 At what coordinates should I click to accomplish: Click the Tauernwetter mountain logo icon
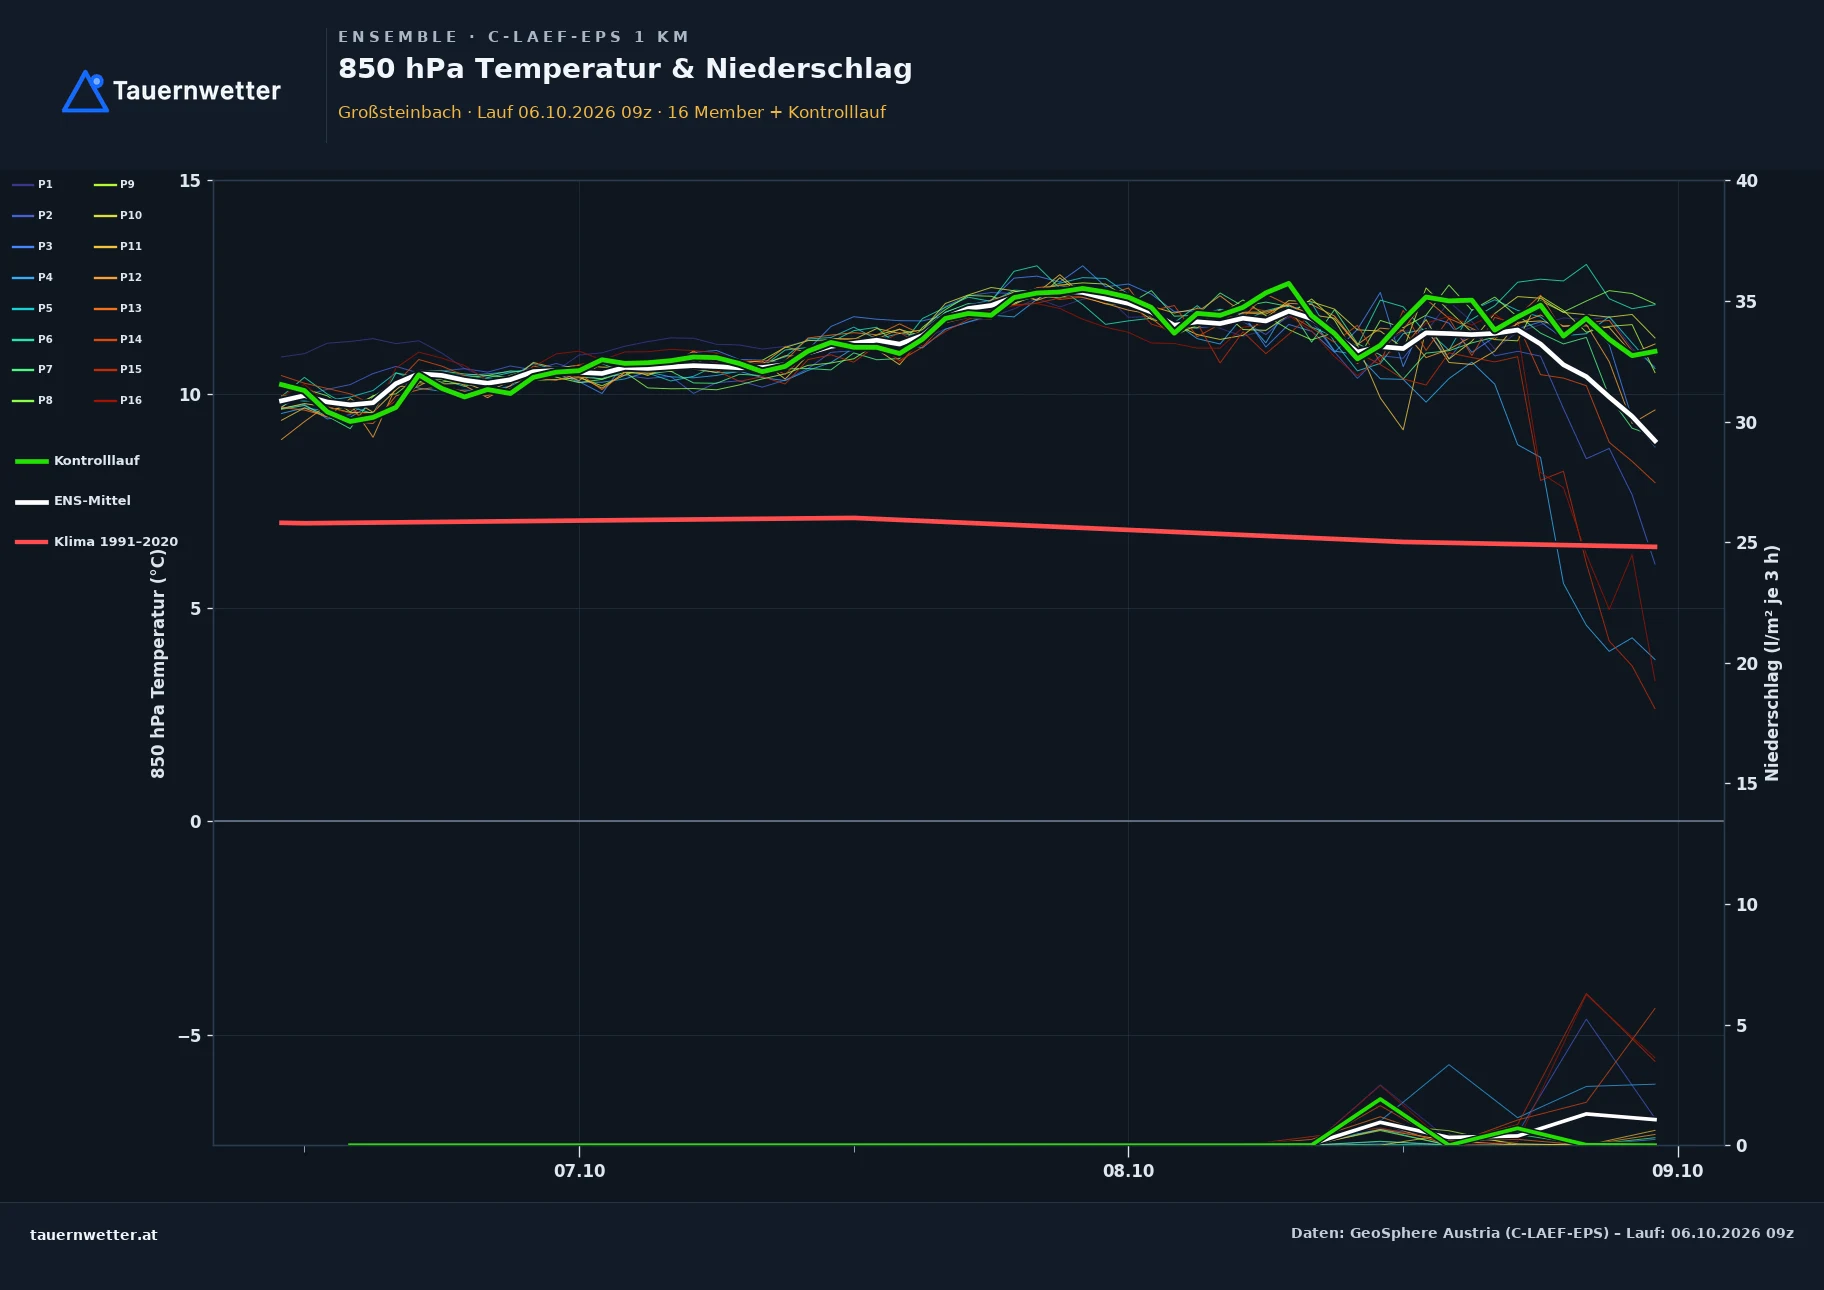click(85, 91)
